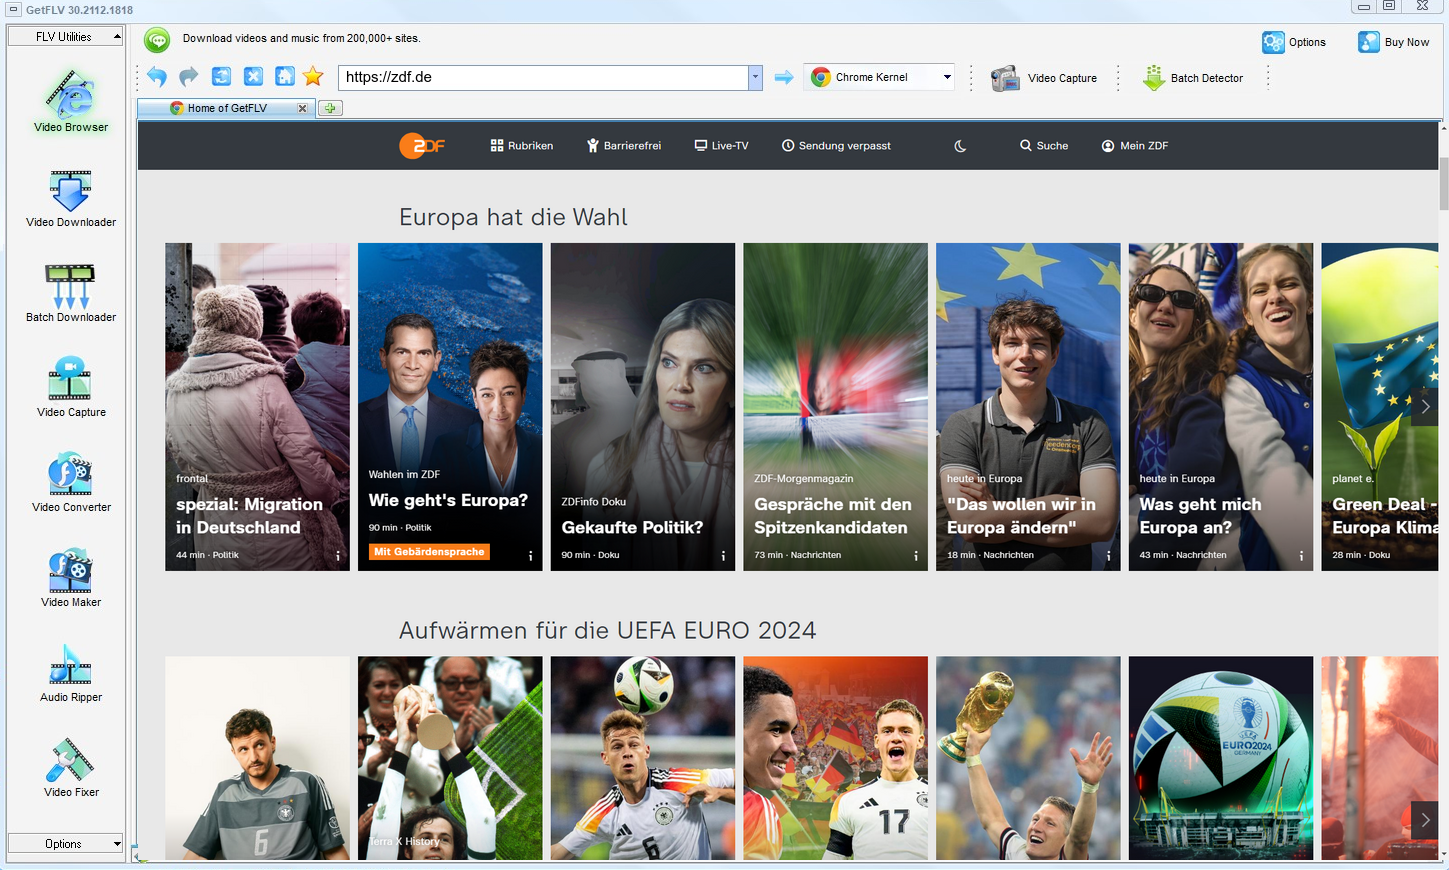Viewport: 1449px width, 870px height.
Task: Open Mein ZDF account
Action: (1135, 146)
